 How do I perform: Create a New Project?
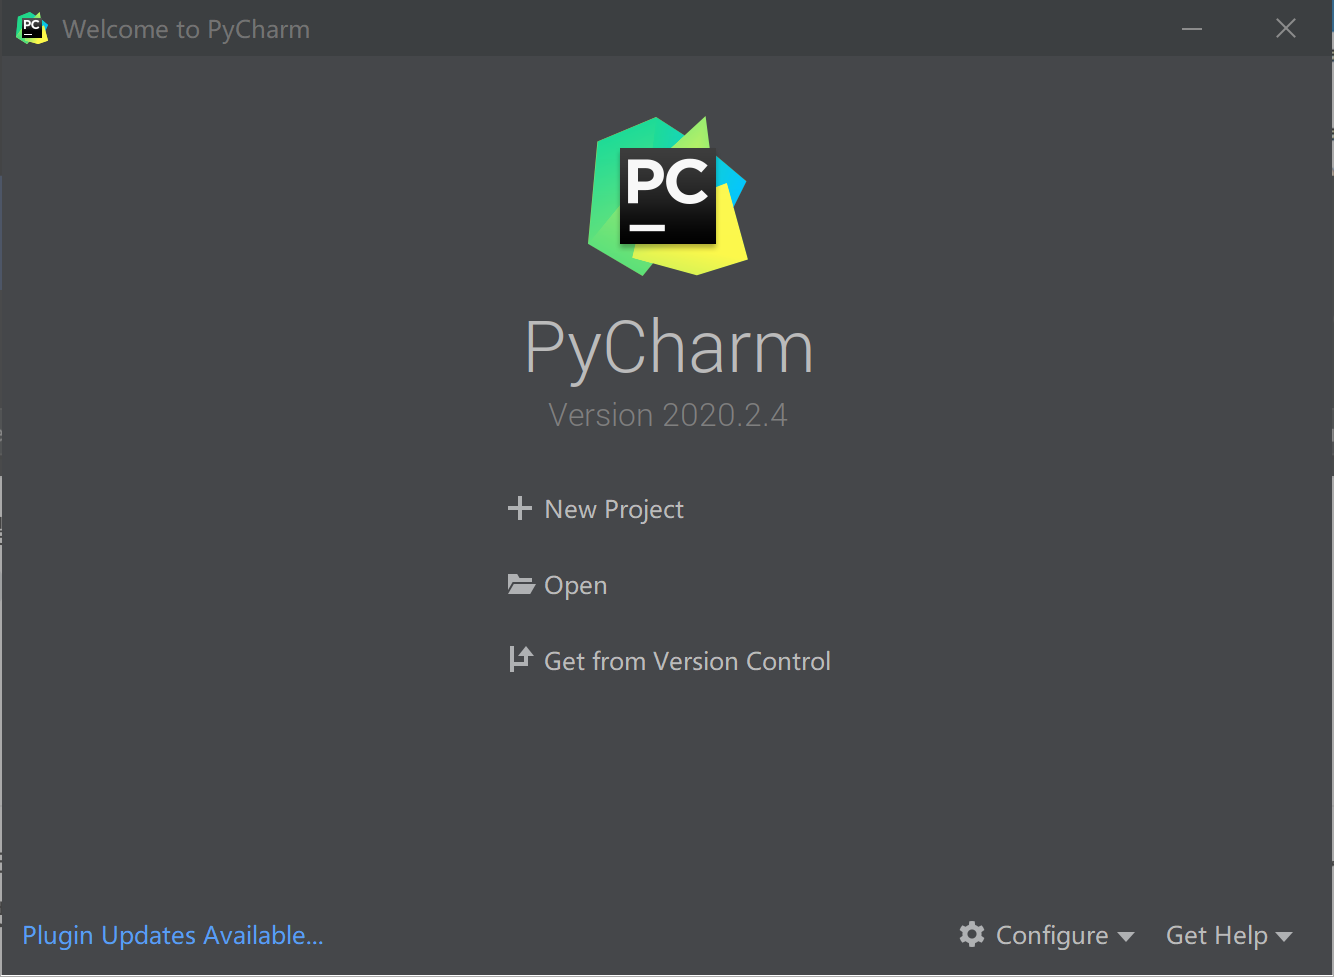click(x=614, y=510)
